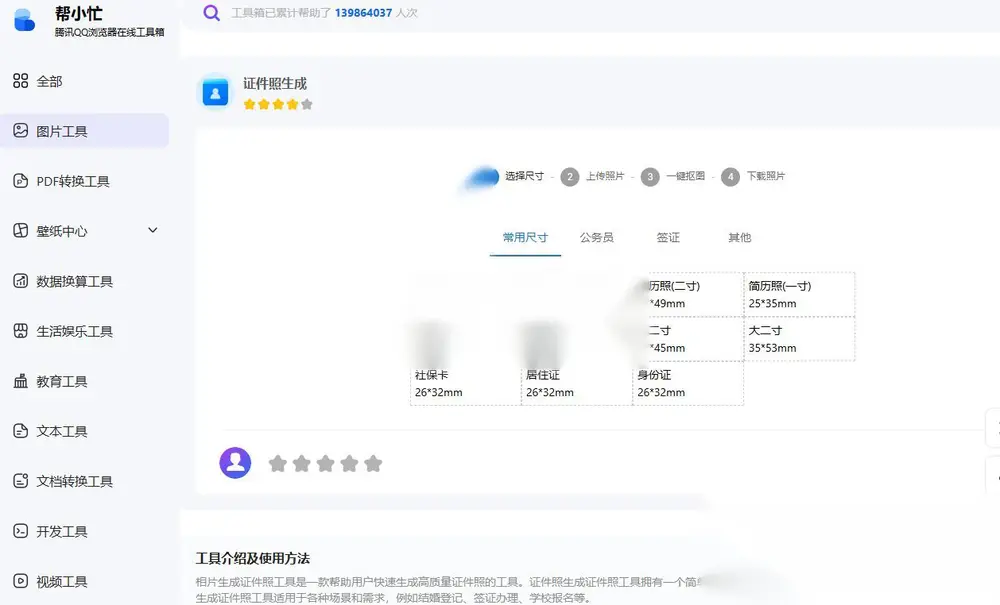The width and height of the screenshot is (1000, 605).
Task: Switch to the 其他 tab
Action: click(x=739, y=238)
